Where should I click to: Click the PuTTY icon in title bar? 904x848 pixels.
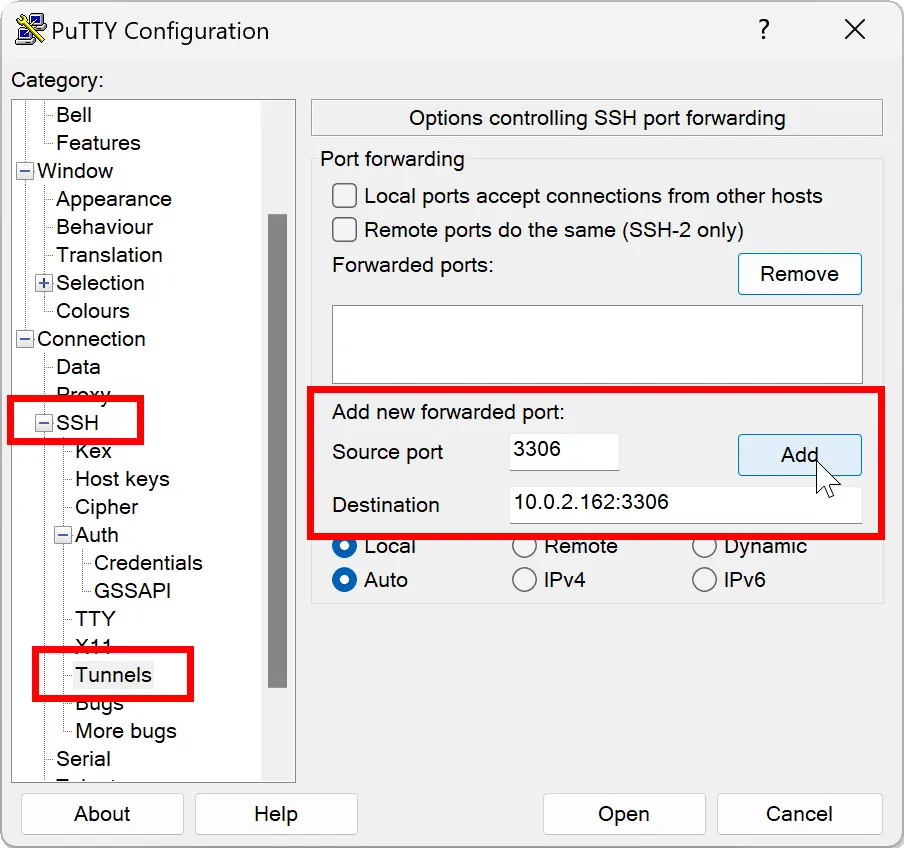click(30, 30)
